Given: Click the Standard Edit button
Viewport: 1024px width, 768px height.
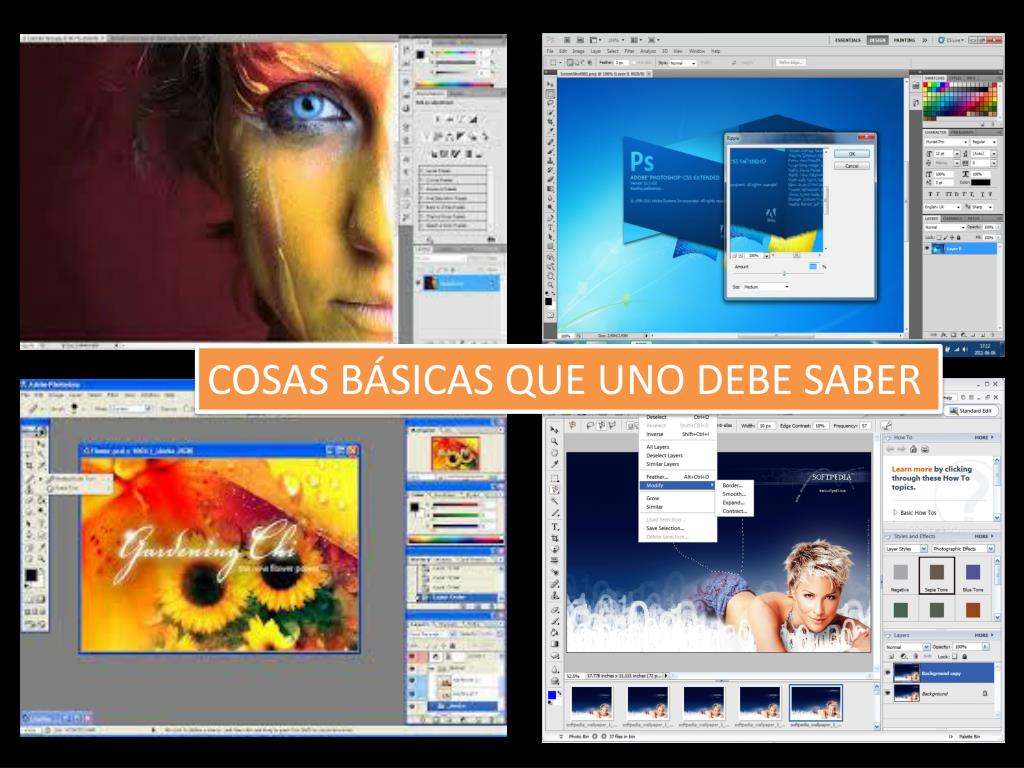Looking at the screenshot, I should pos(970,411).
